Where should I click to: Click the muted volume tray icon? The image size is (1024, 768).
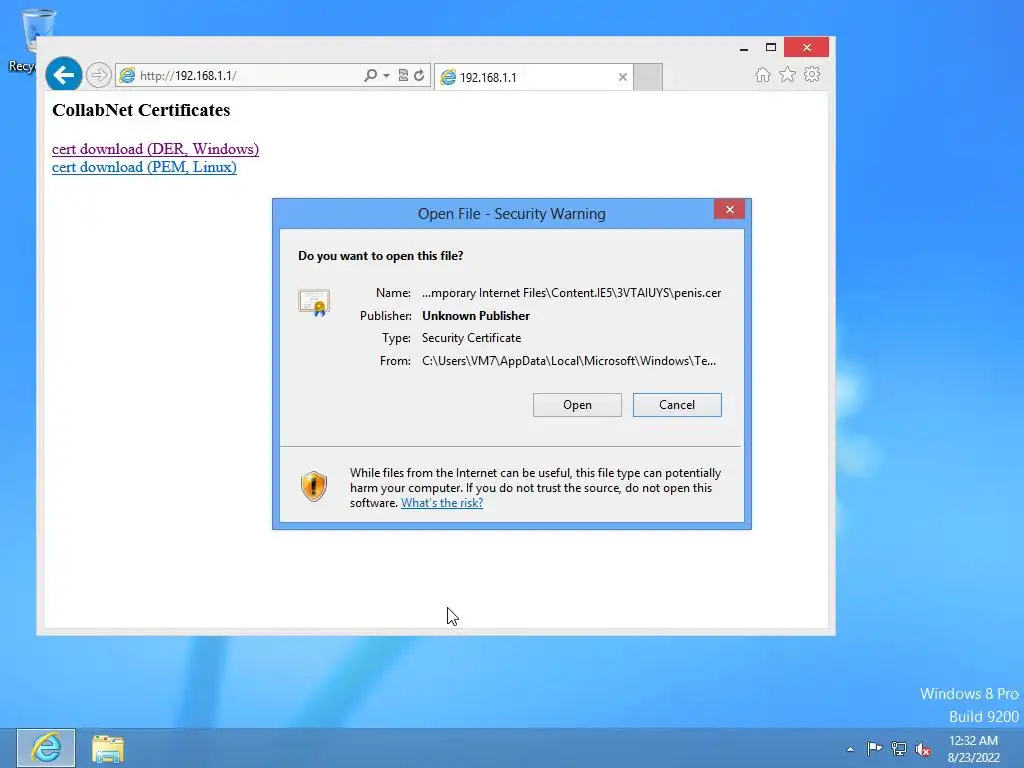(x=923, y=749)
